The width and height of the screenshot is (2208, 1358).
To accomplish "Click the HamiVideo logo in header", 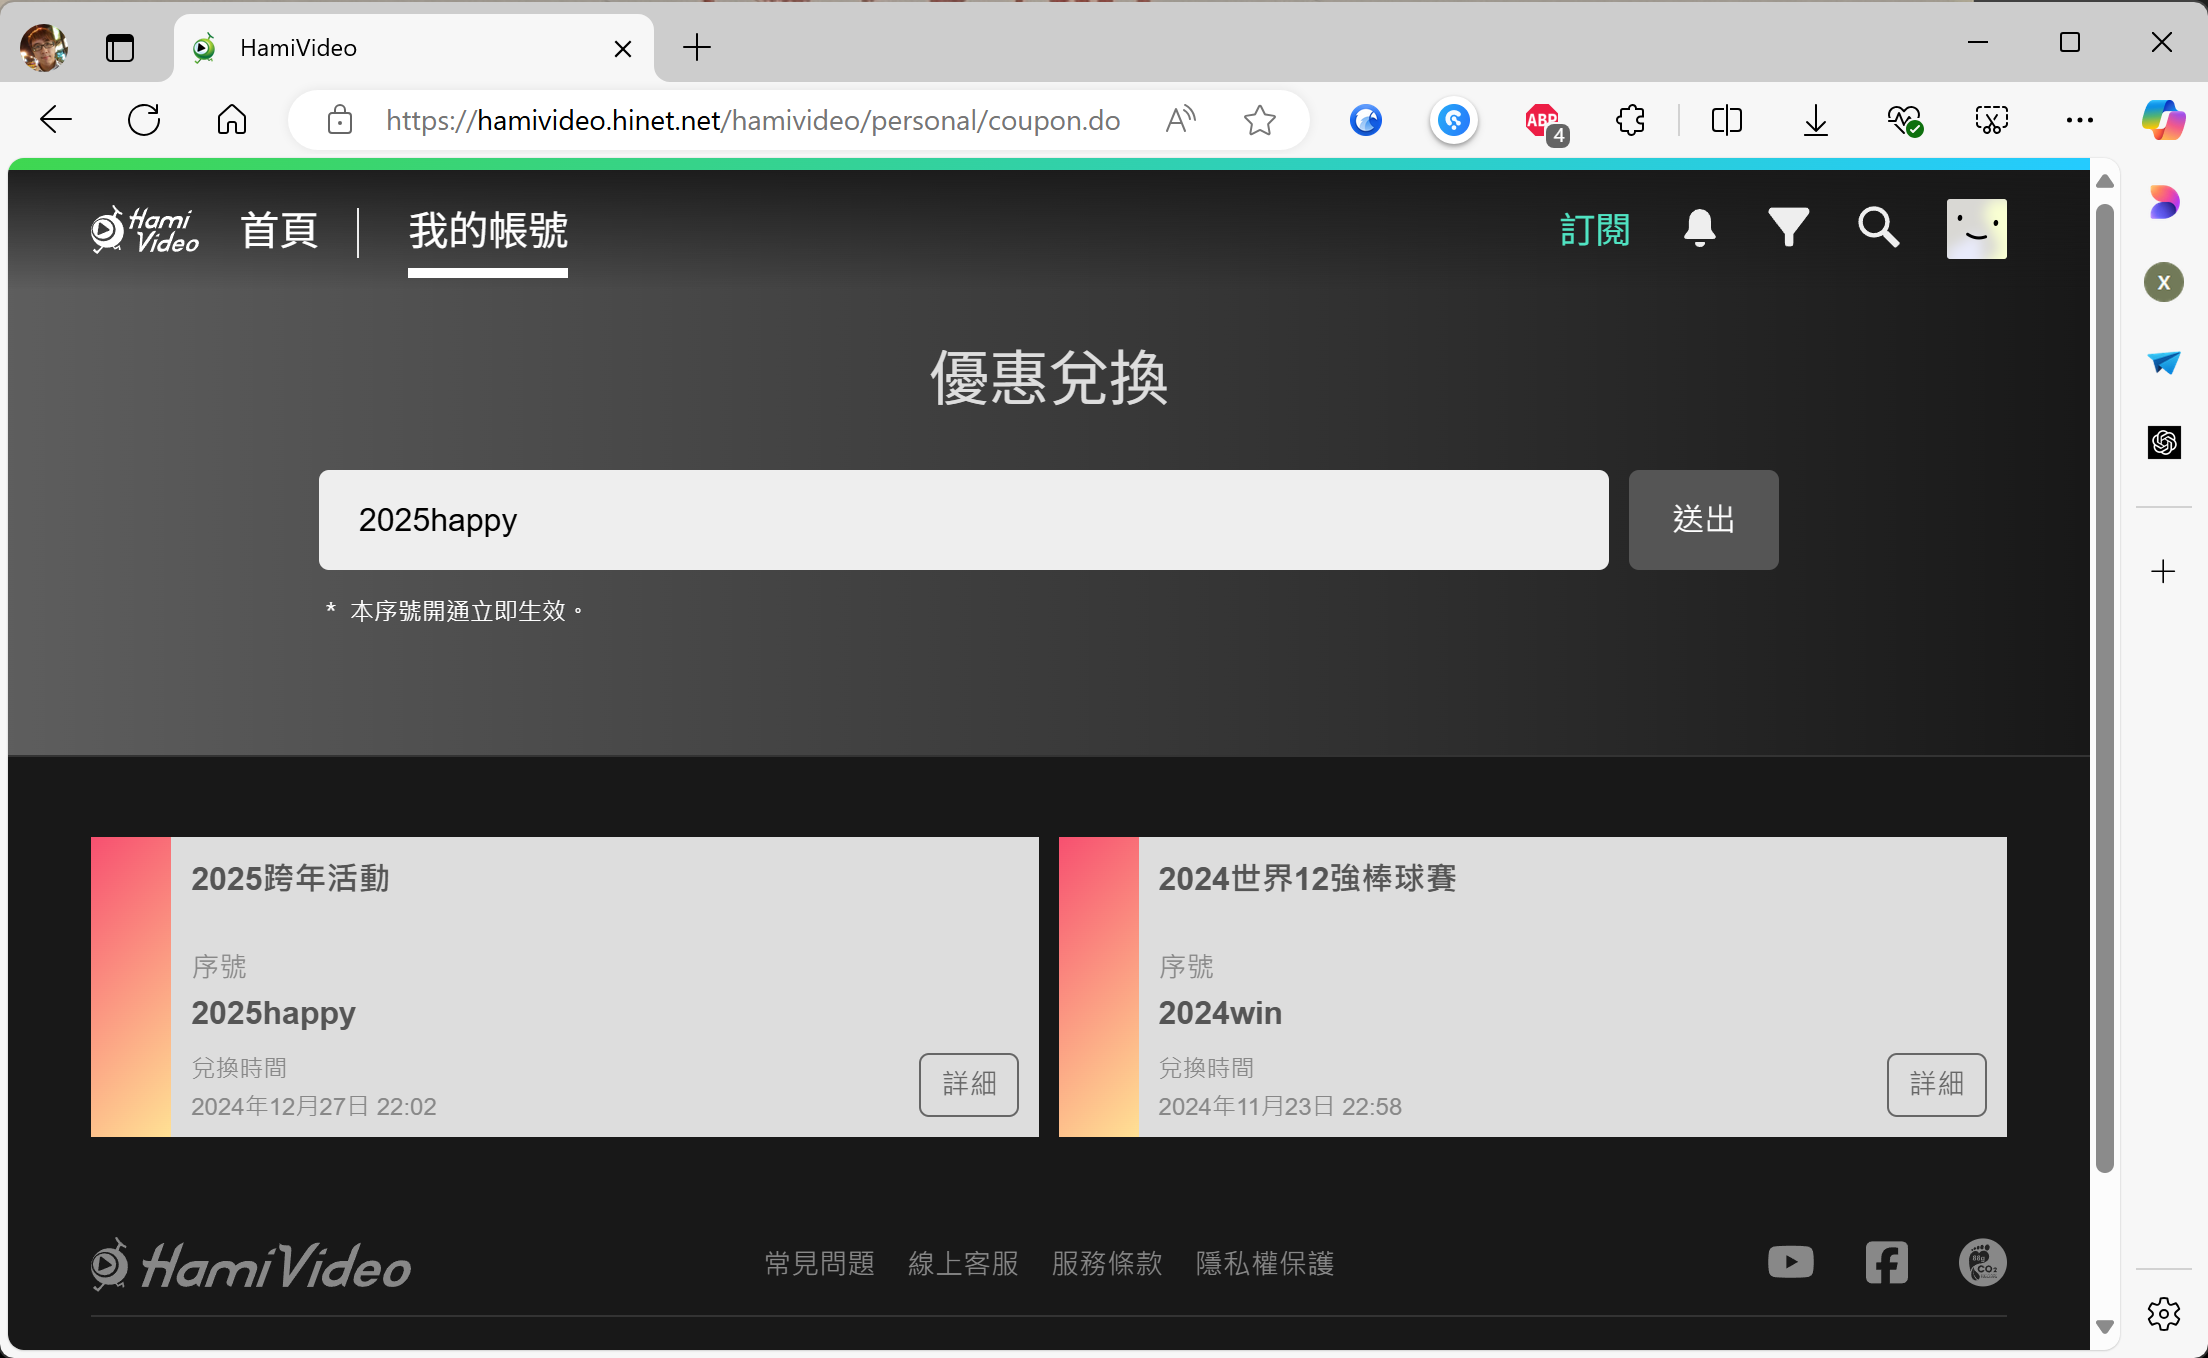I will 145,230.
